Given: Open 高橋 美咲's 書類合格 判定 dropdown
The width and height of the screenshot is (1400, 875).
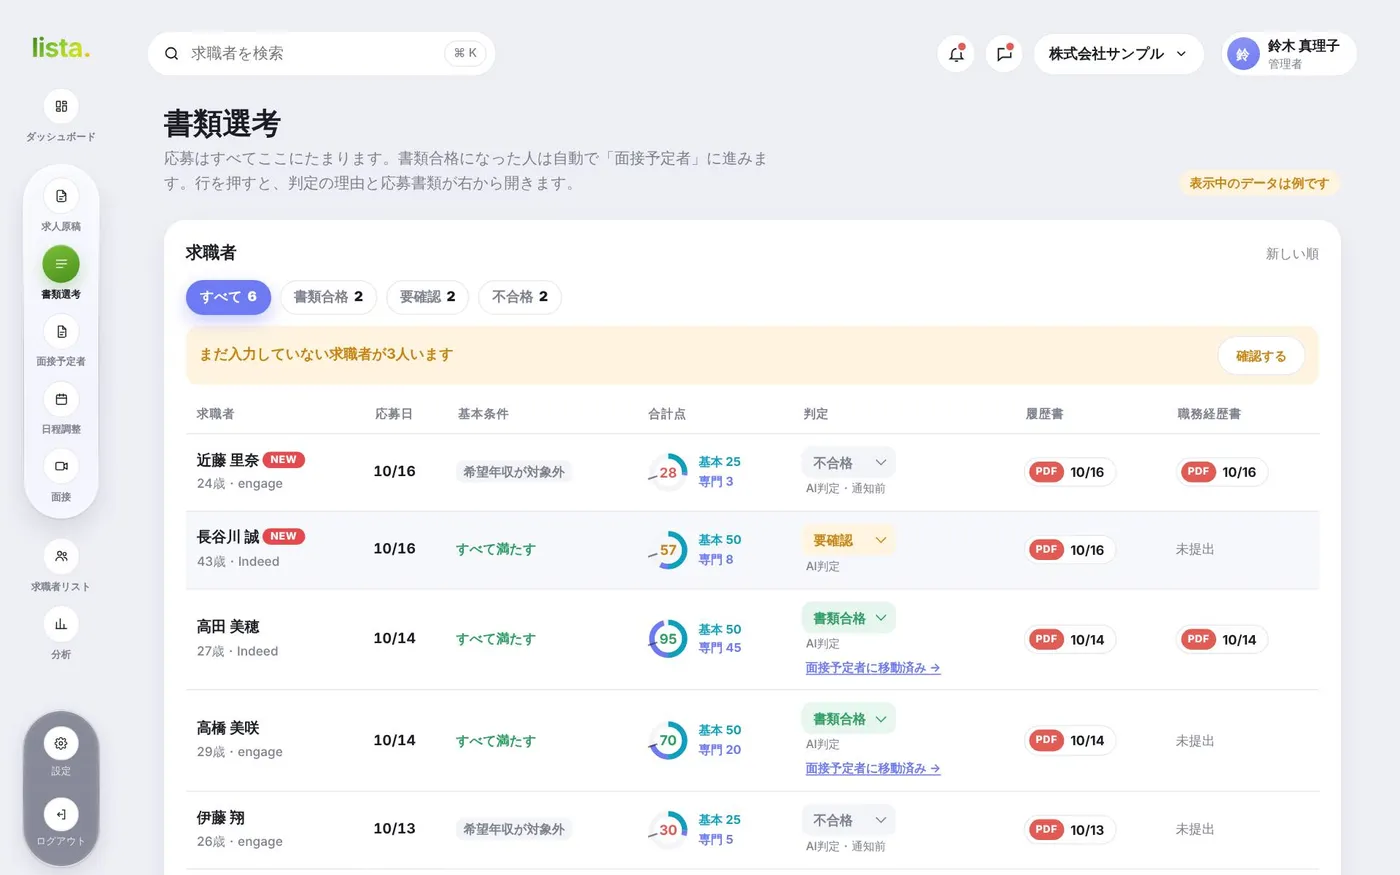Looking at the screenshot, I should [848, 719].
